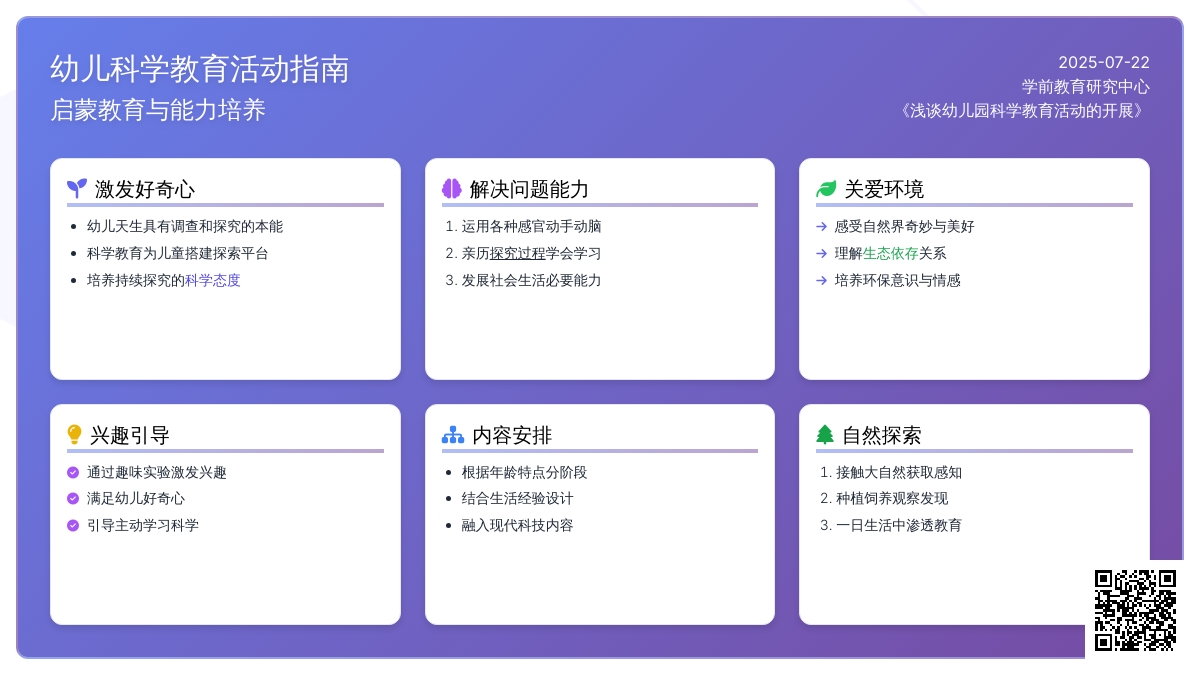
Task: Click the QR code image
Action: coord(1135,610)
